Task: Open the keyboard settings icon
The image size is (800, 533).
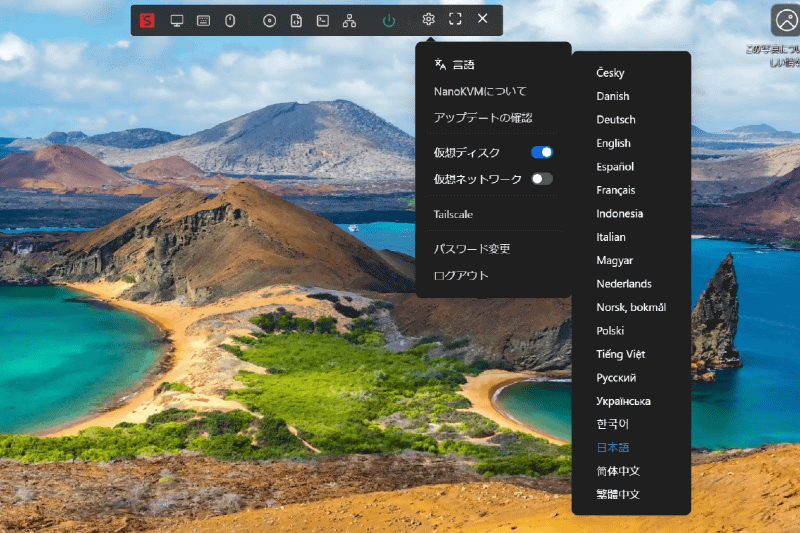Action: pos(203,20)
